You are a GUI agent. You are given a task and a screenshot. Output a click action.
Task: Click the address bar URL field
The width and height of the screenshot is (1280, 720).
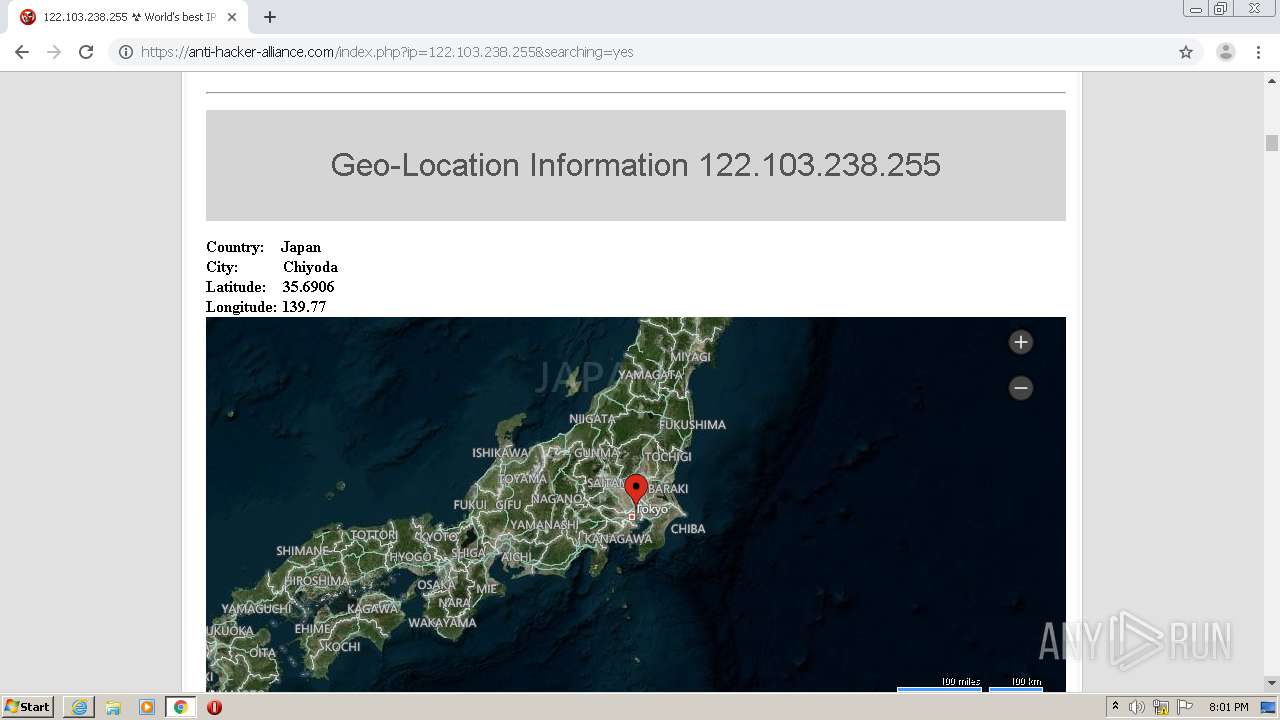[640, 52]
